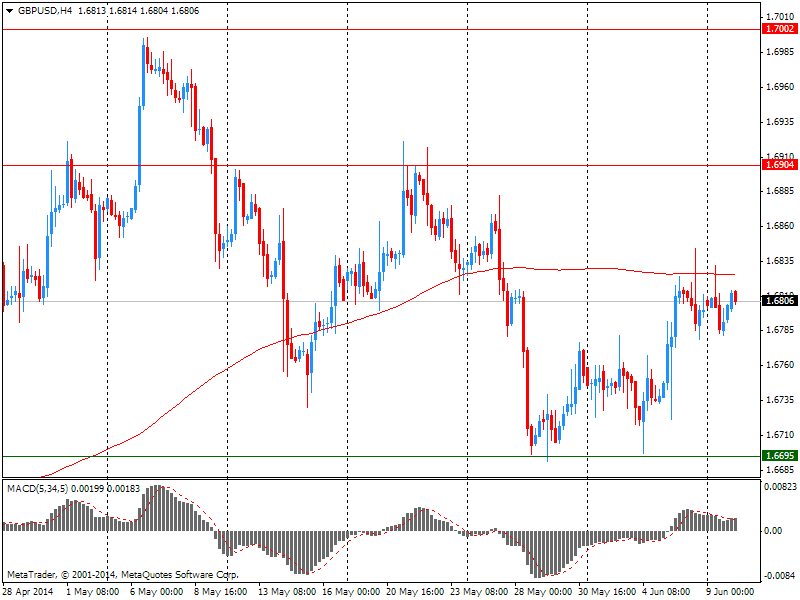Click the 6 May 00:00 time label

click(157, 592)
